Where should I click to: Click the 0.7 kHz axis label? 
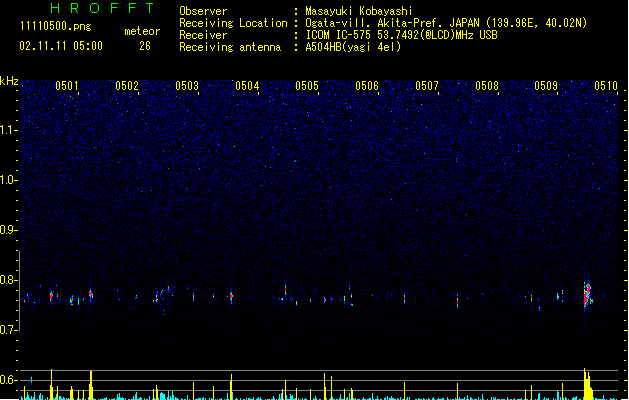pos(8,330)
